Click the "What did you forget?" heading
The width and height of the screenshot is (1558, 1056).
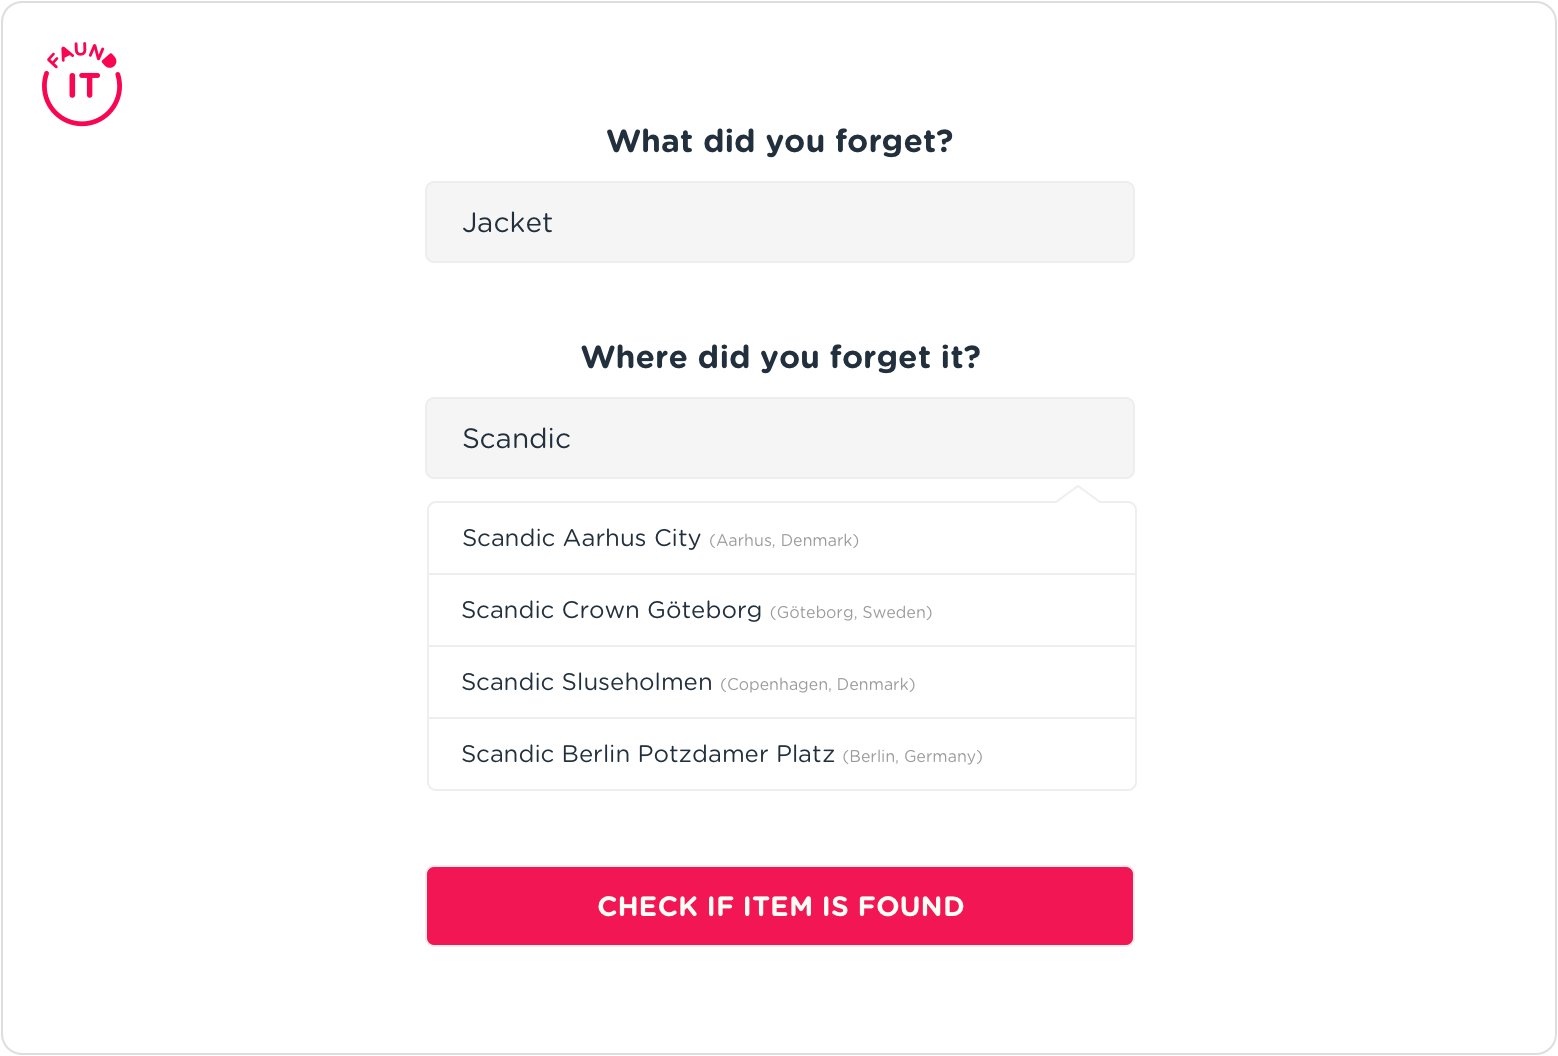click(x=780, y=141)
